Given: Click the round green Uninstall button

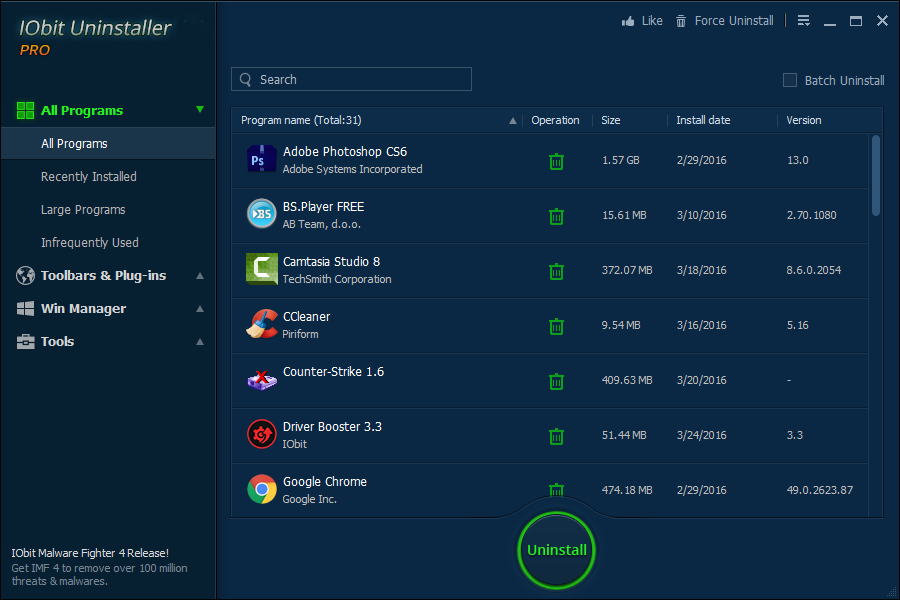Looking at the screenshot, I should (556, 550).
